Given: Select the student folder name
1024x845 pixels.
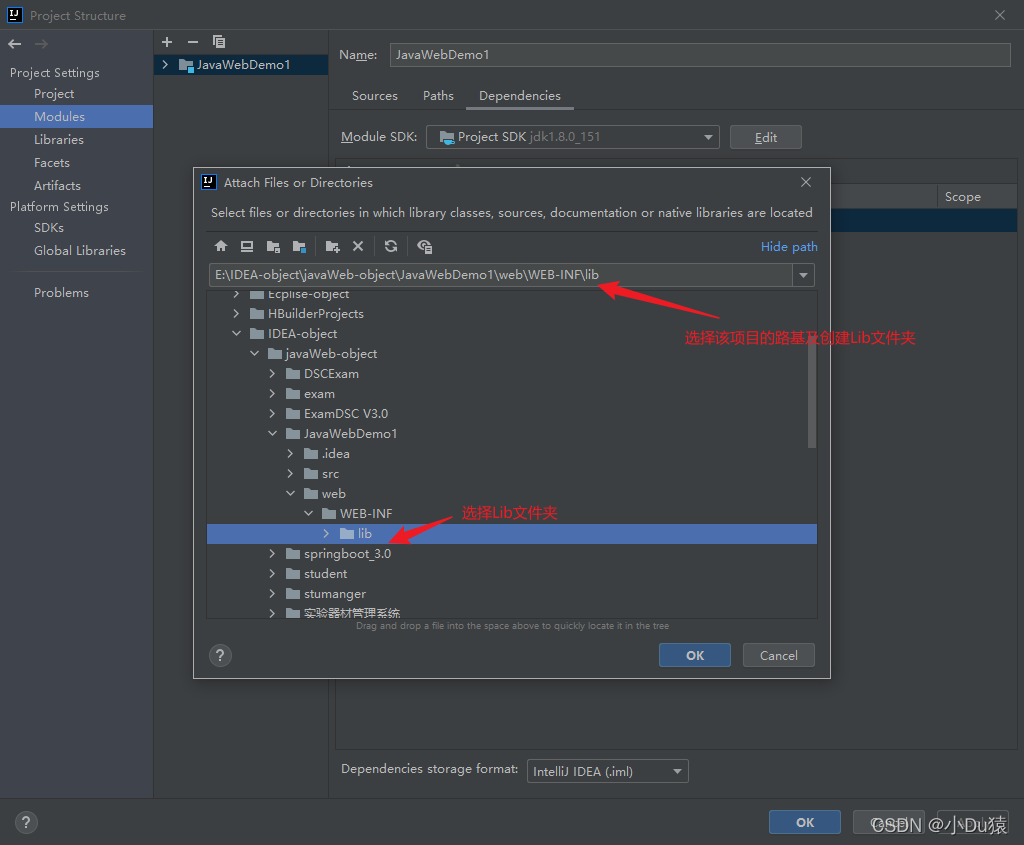Looking at the screenshot, I should pos(325,573).
